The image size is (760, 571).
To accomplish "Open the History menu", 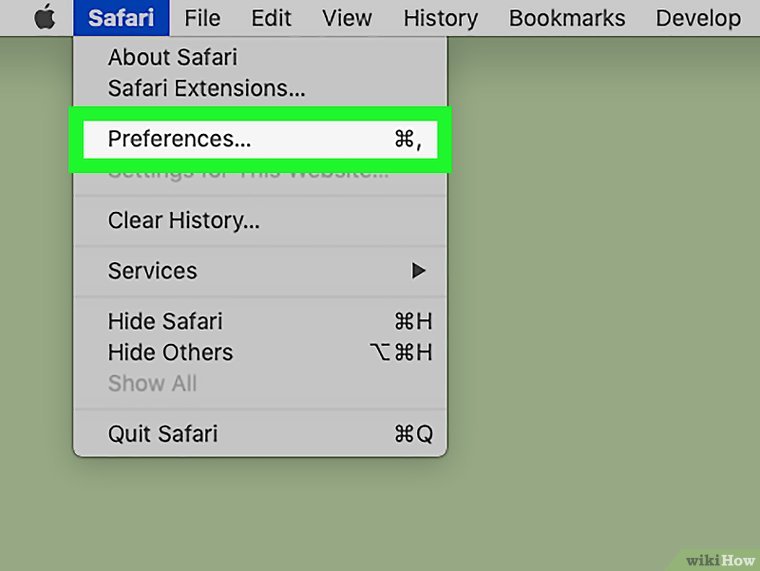I will click(x=440, y=18).
